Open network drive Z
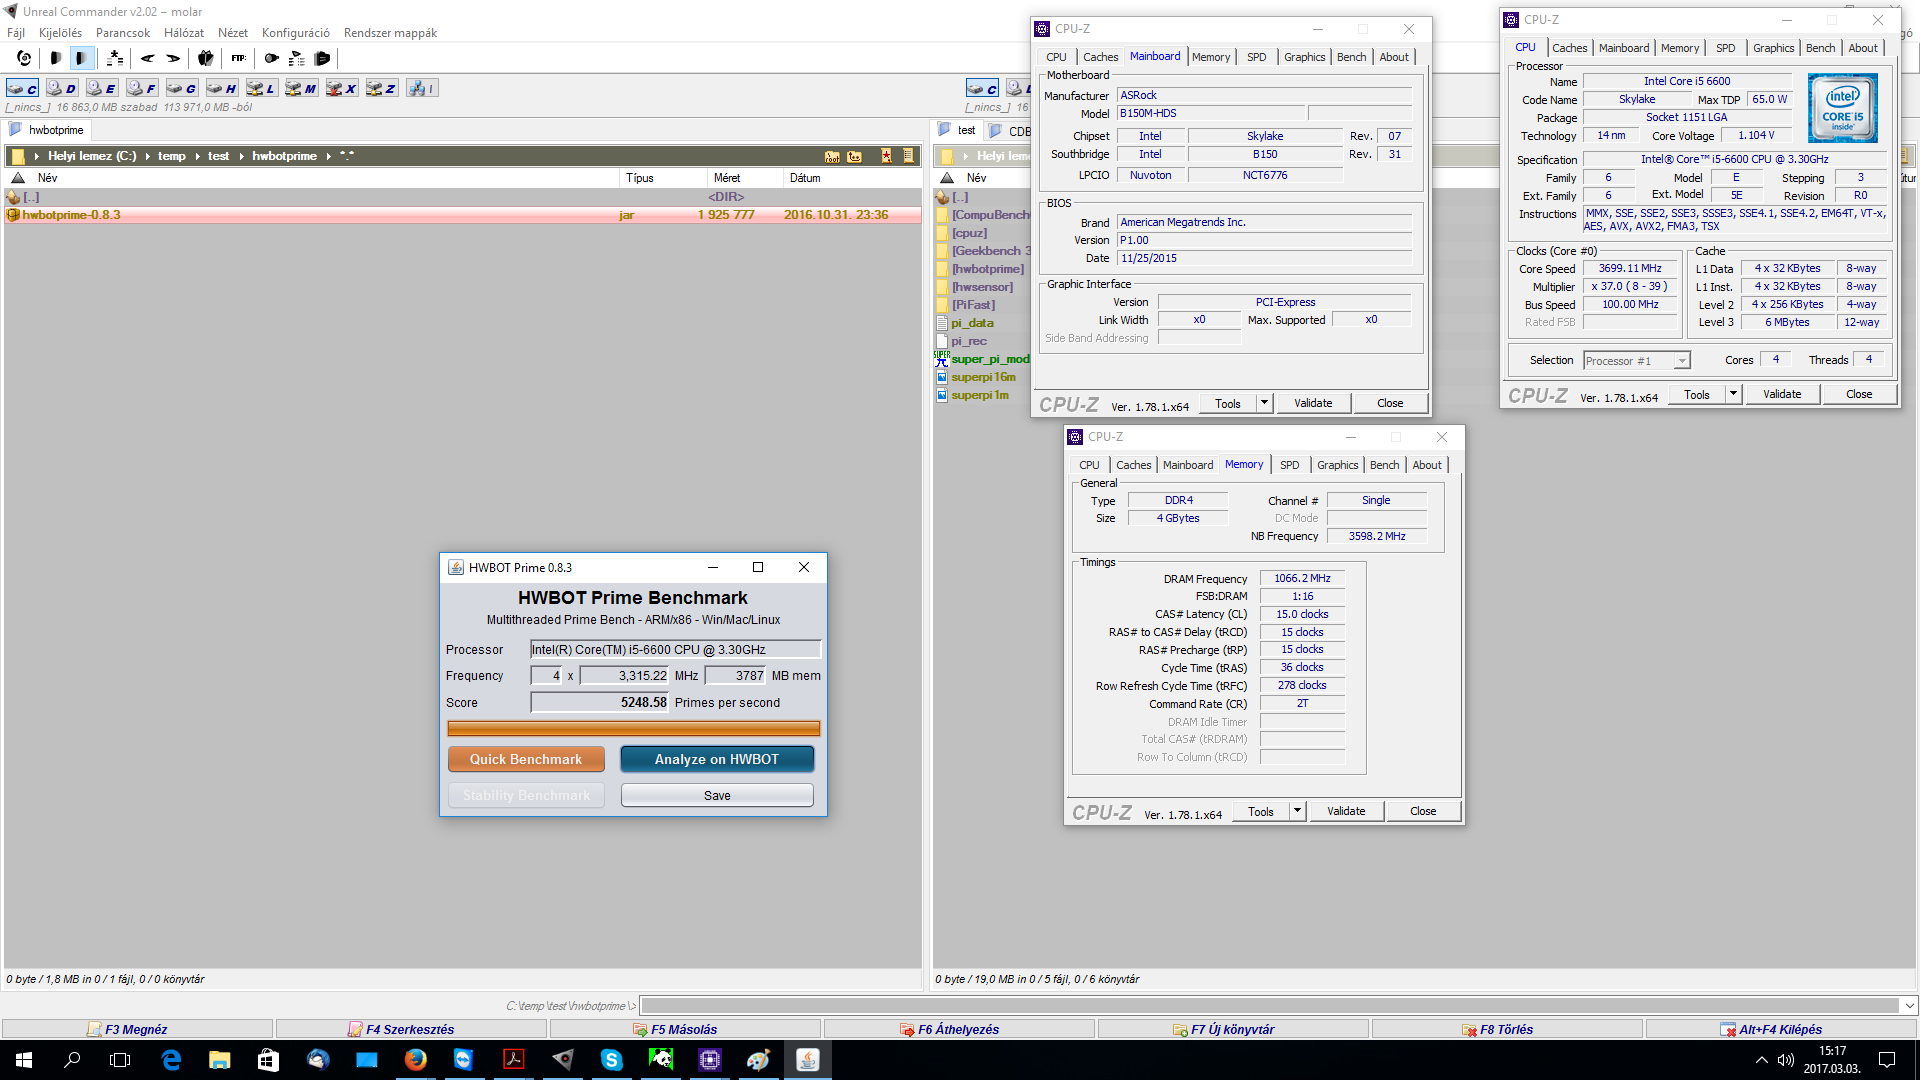 tap(382, 88)
